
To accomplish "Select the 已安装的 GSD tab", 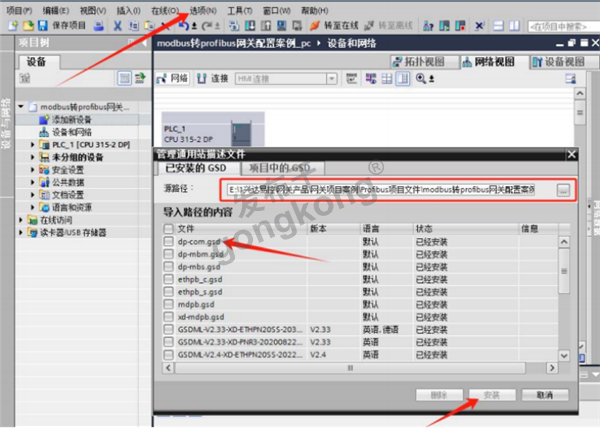I will tap(196, 168).
